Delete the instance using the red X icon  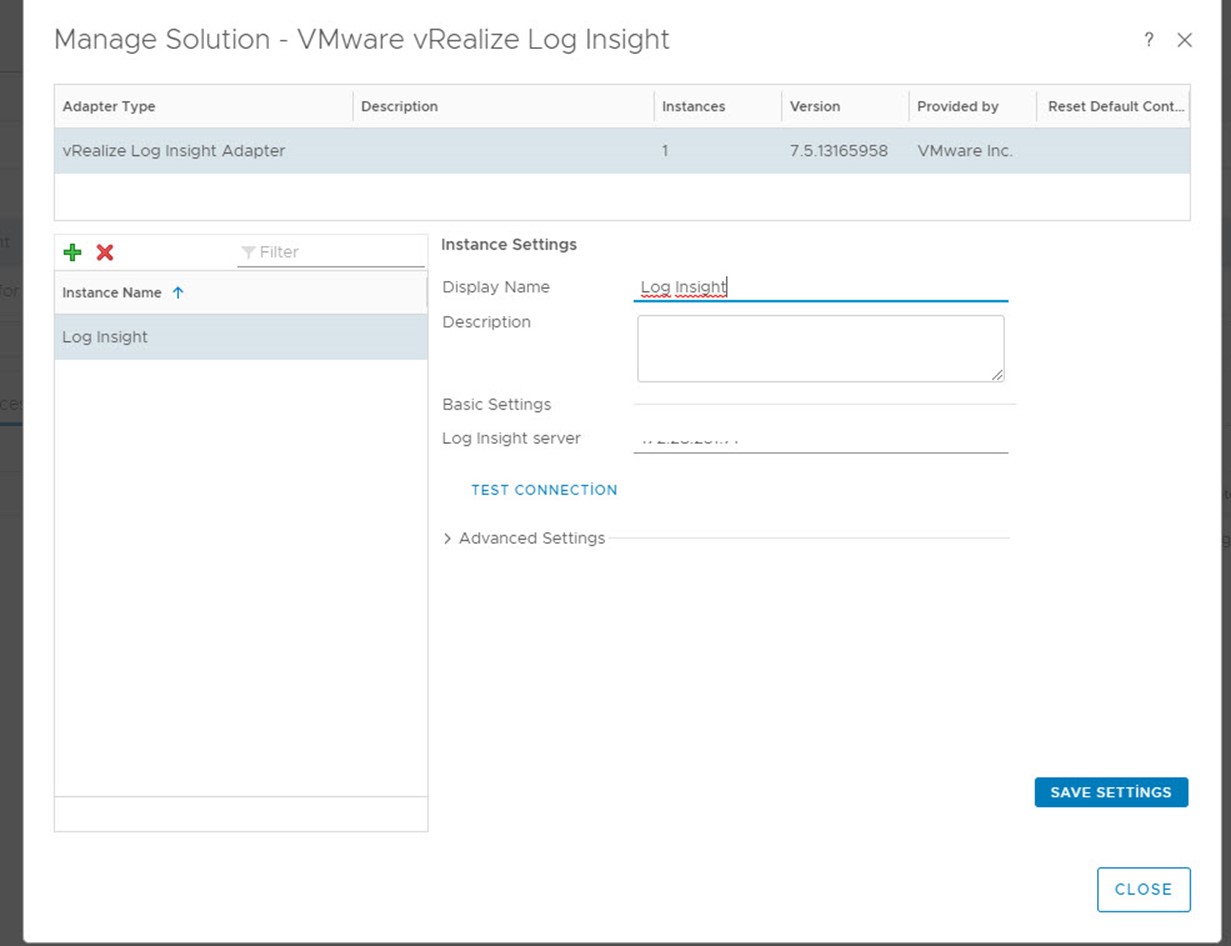click(x=105, y=252)
